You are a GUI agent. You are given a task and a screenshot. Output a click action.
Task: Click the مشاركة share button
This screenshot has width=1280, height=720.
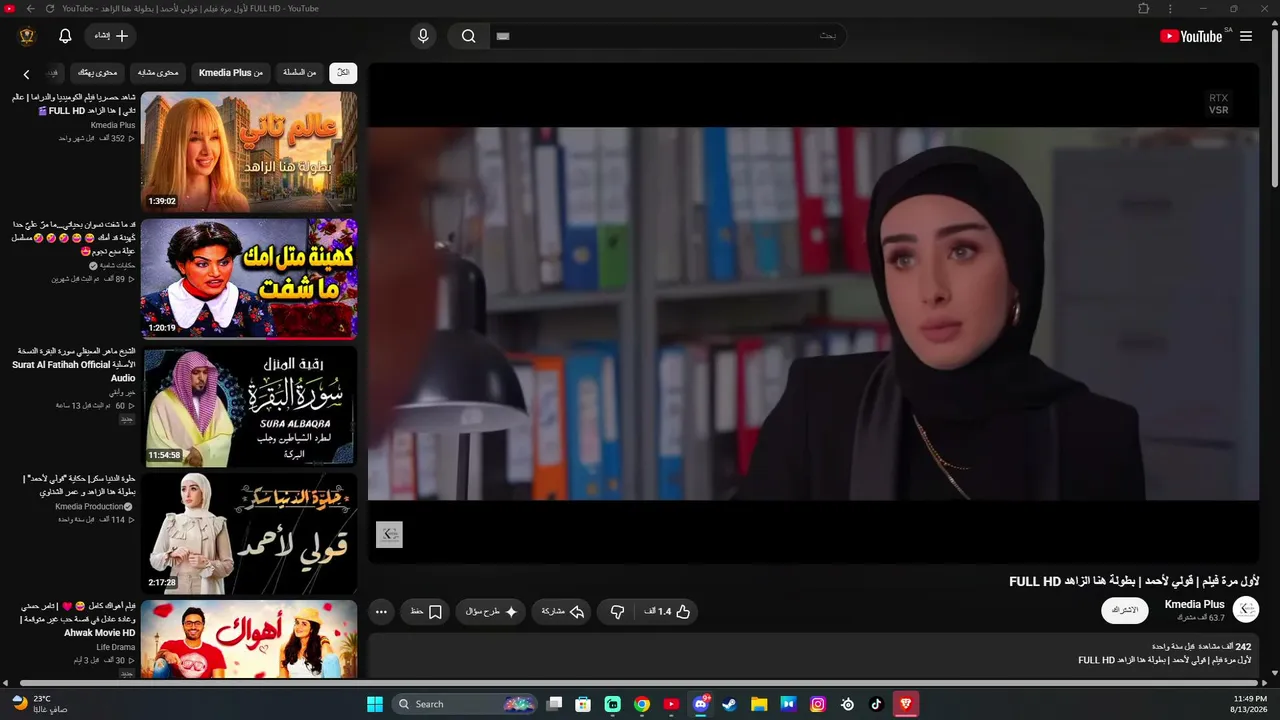click(563, 612)
